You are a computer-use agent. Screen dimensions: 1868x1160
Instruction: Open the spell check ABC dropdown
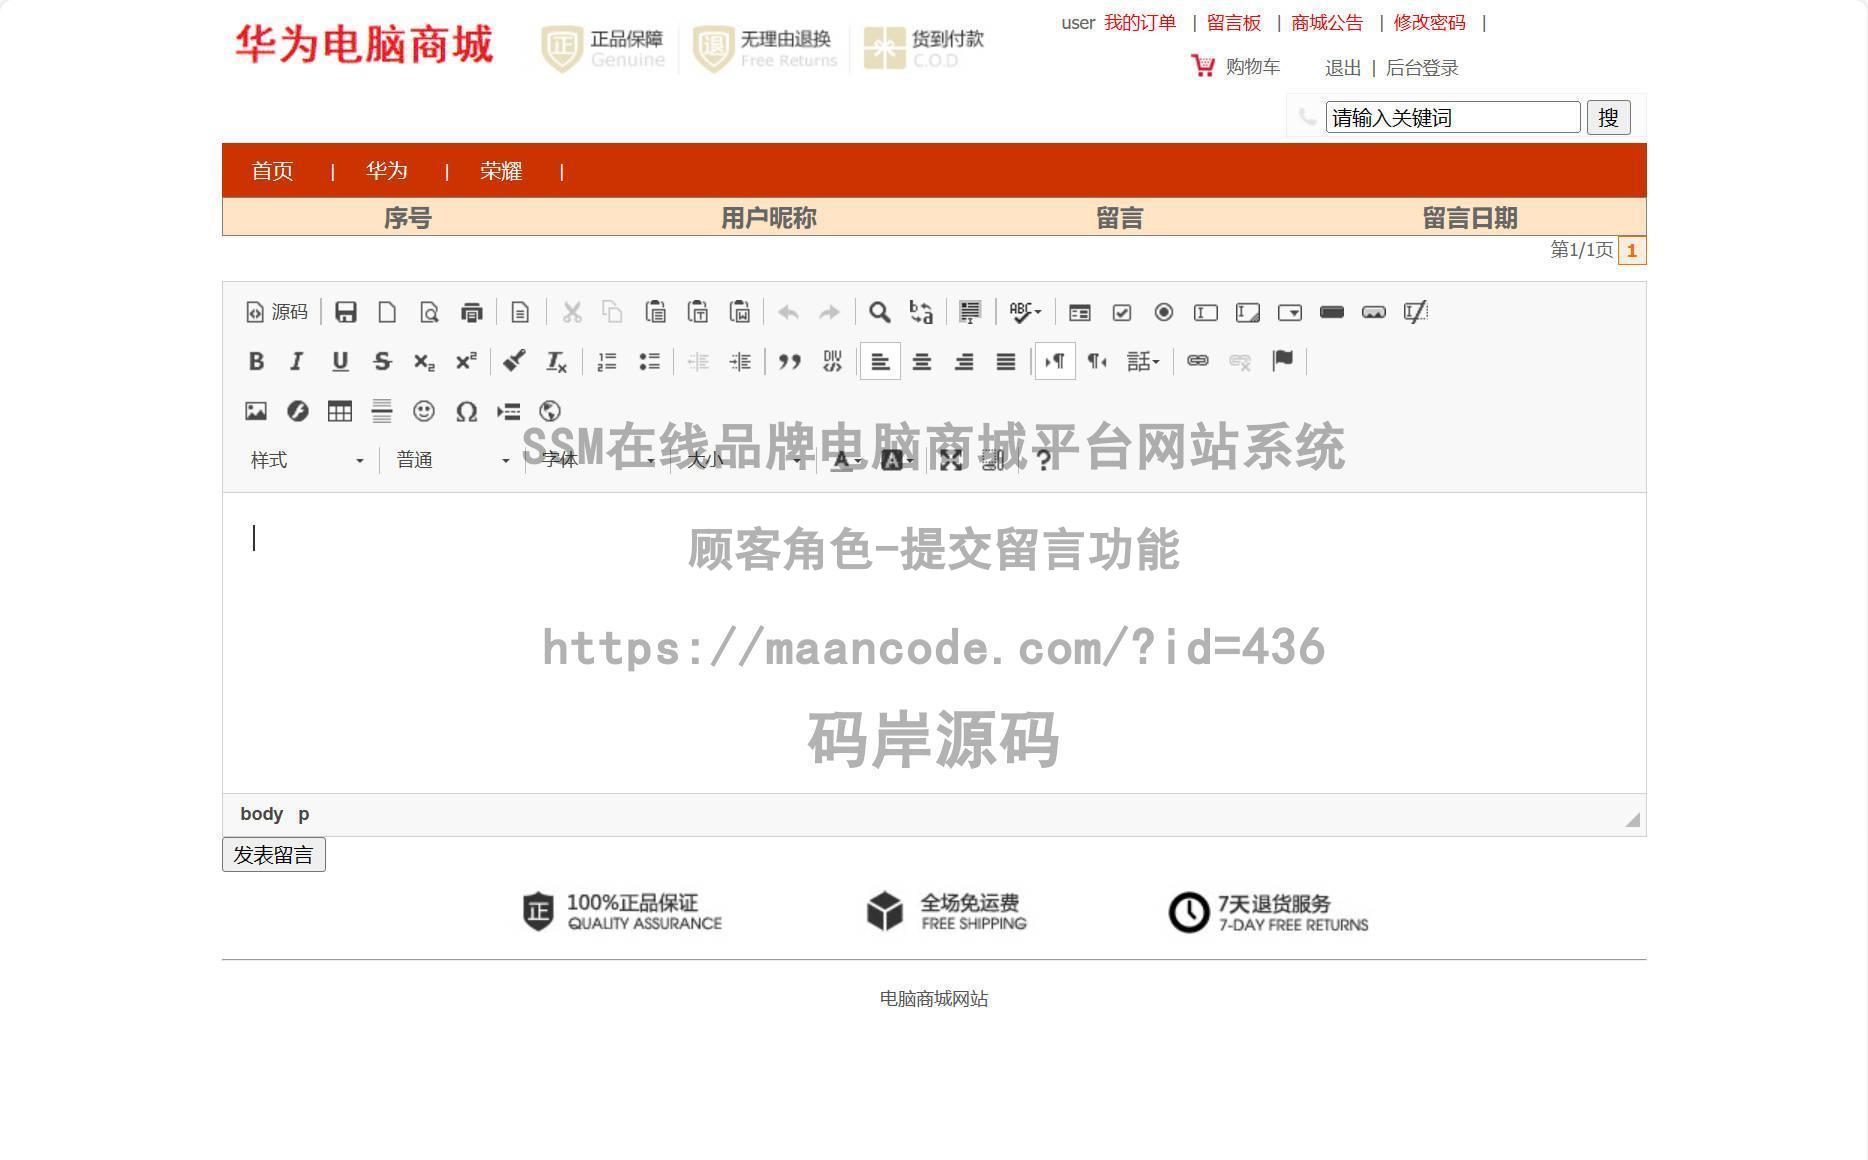[1024, 312]
